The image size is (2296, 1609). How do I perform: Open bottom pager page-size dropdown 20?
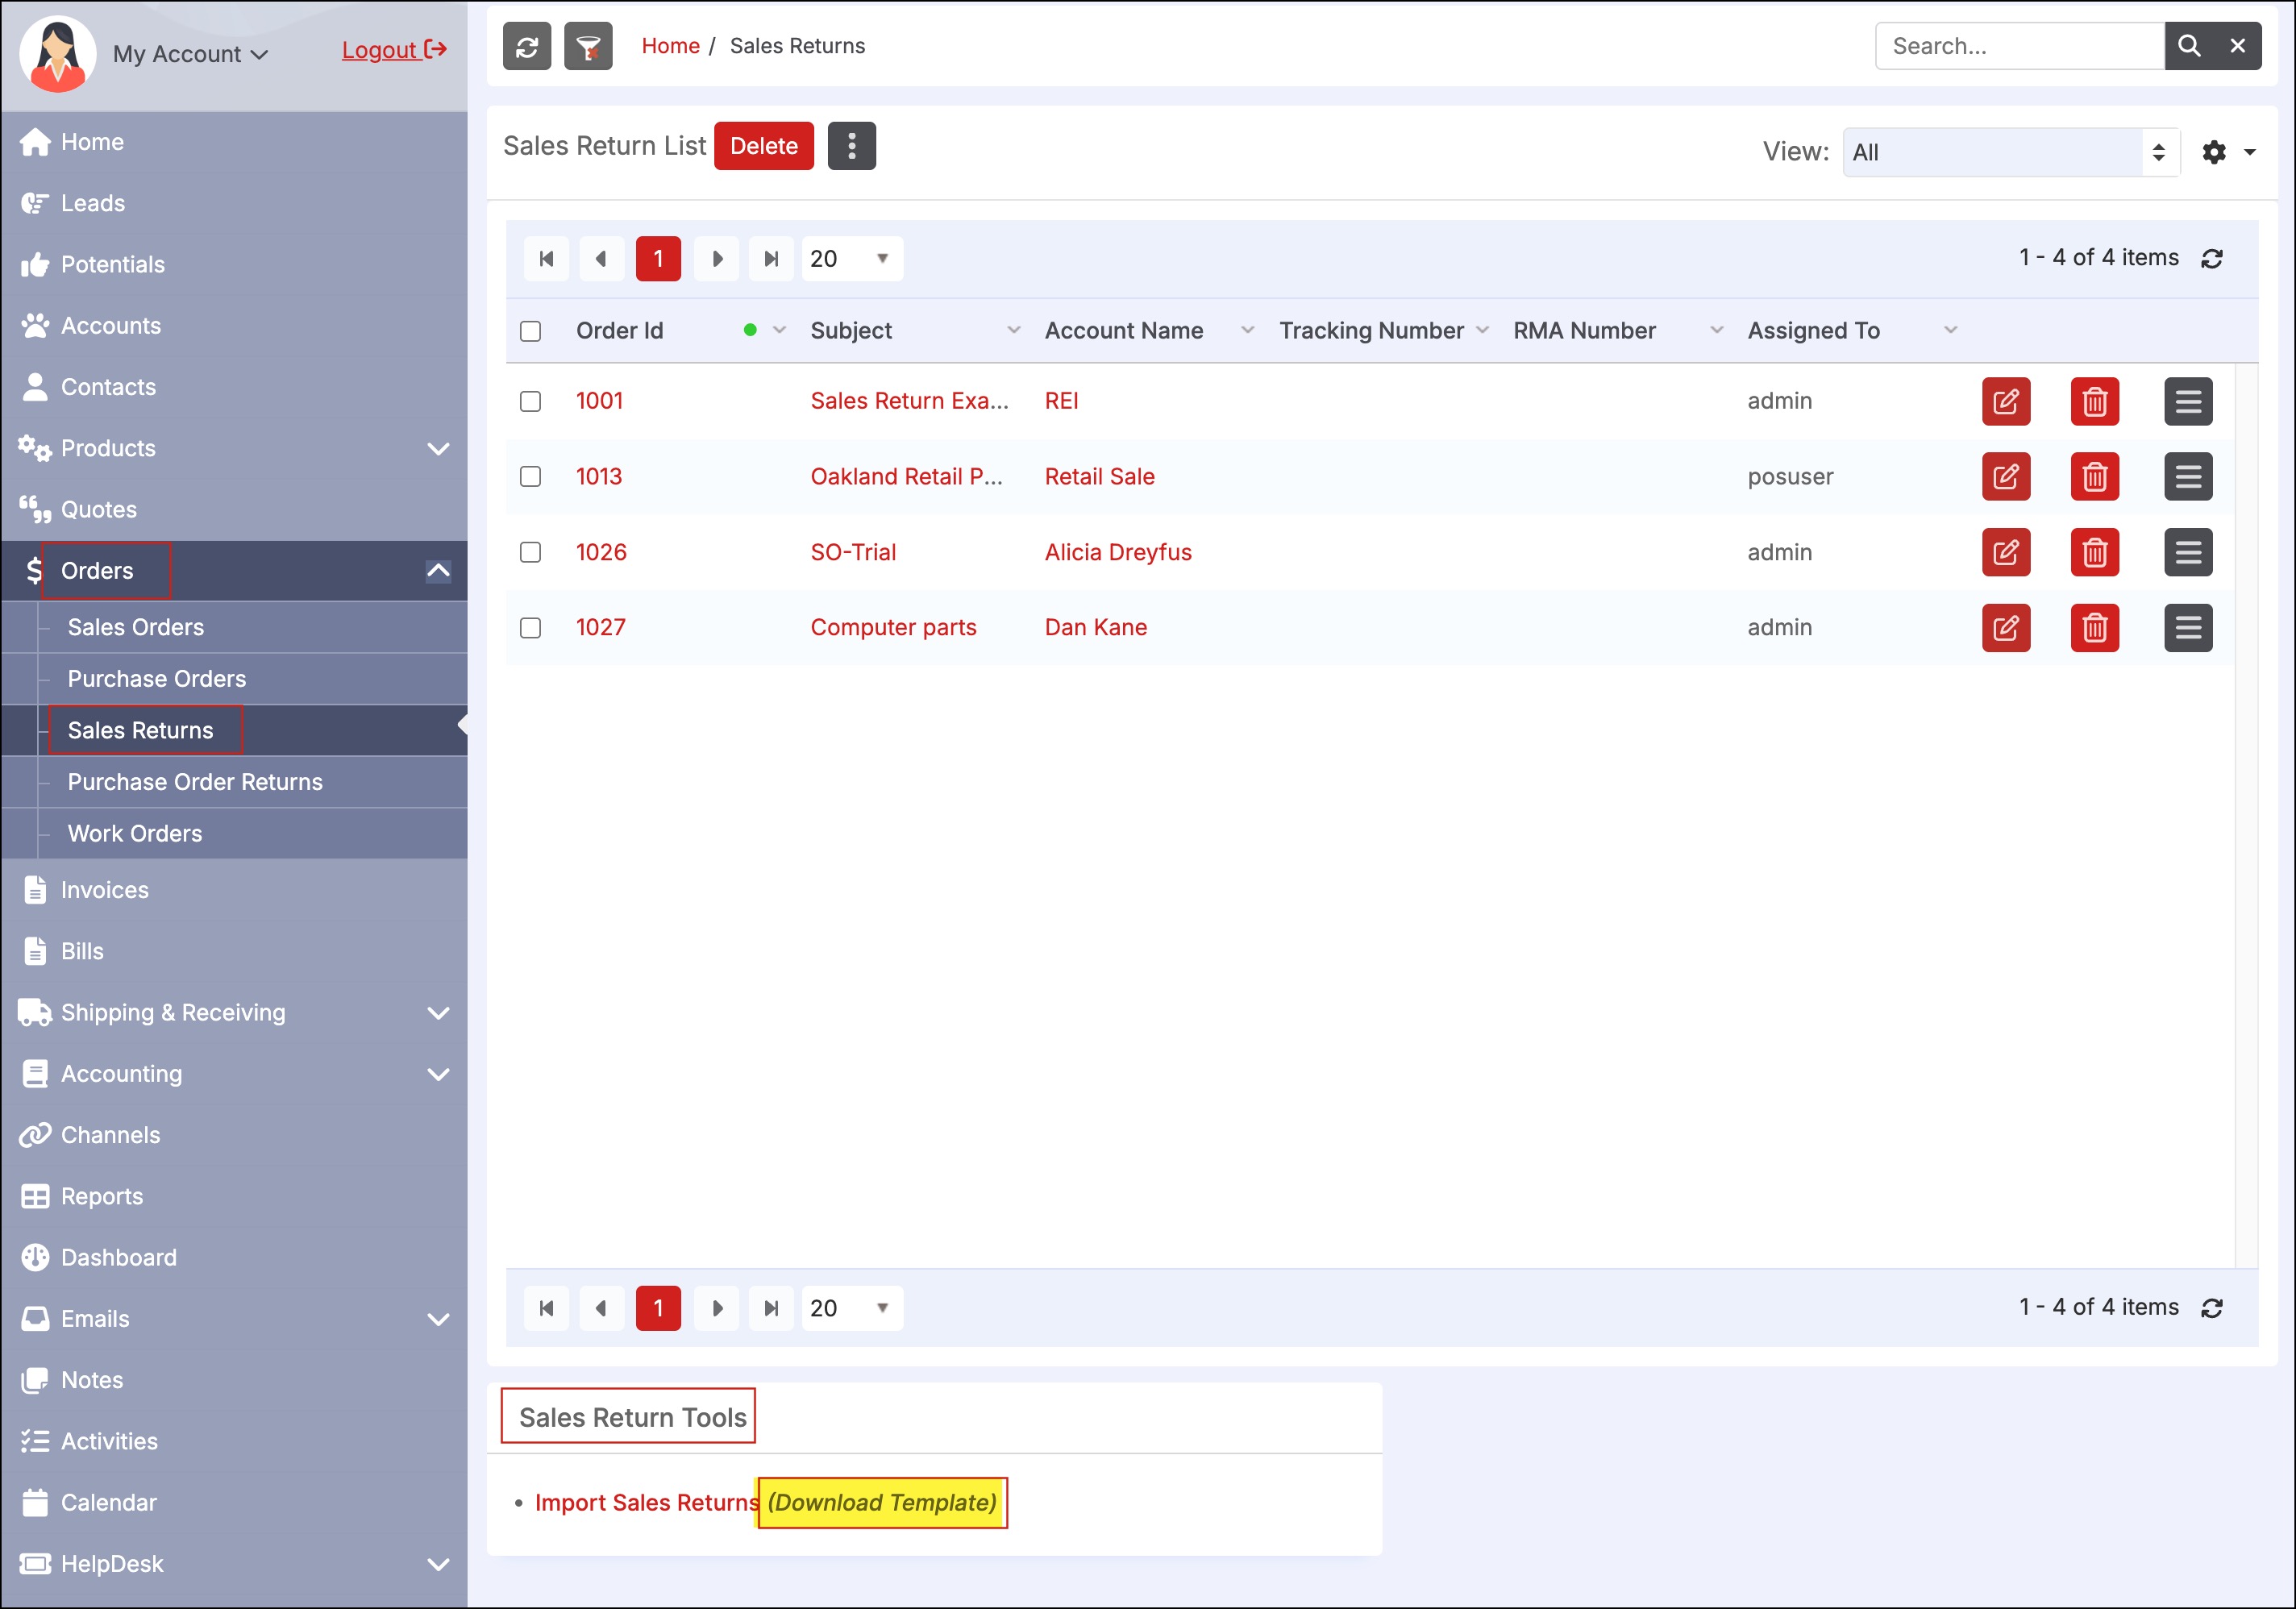point(852,1308)
